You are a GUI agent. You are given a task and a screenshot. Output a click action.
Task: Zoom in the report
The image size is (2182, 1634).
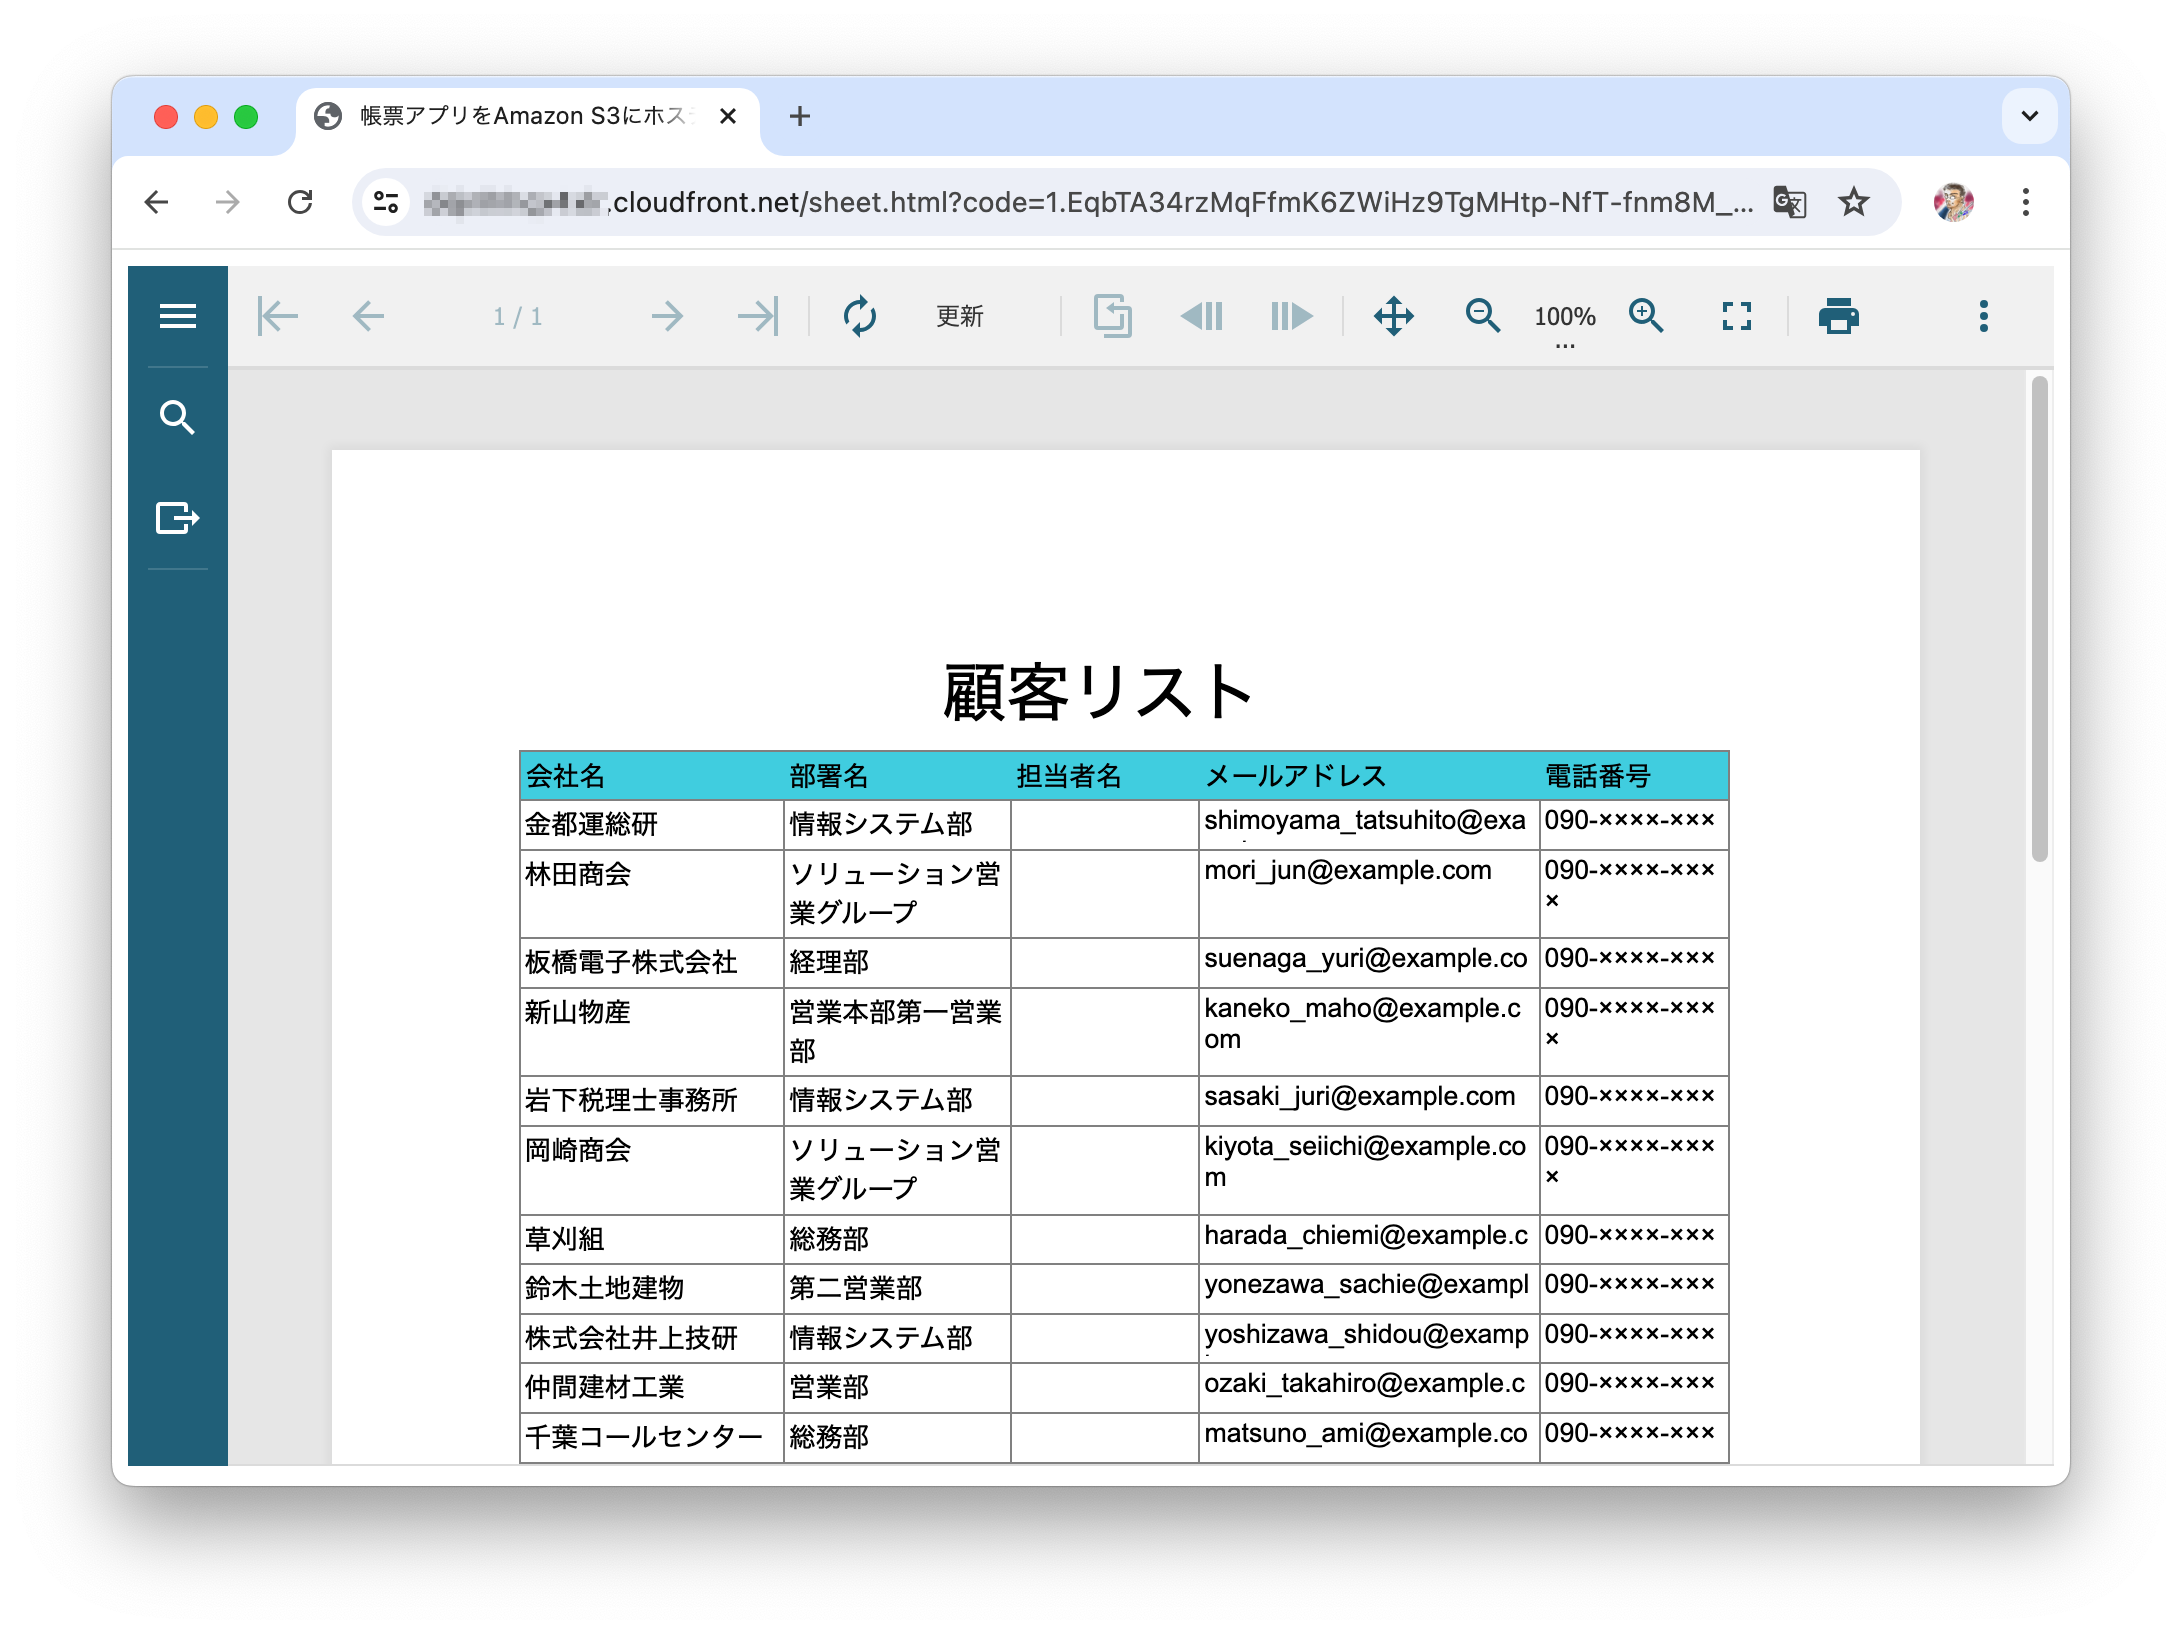[x=1646, y=317]
